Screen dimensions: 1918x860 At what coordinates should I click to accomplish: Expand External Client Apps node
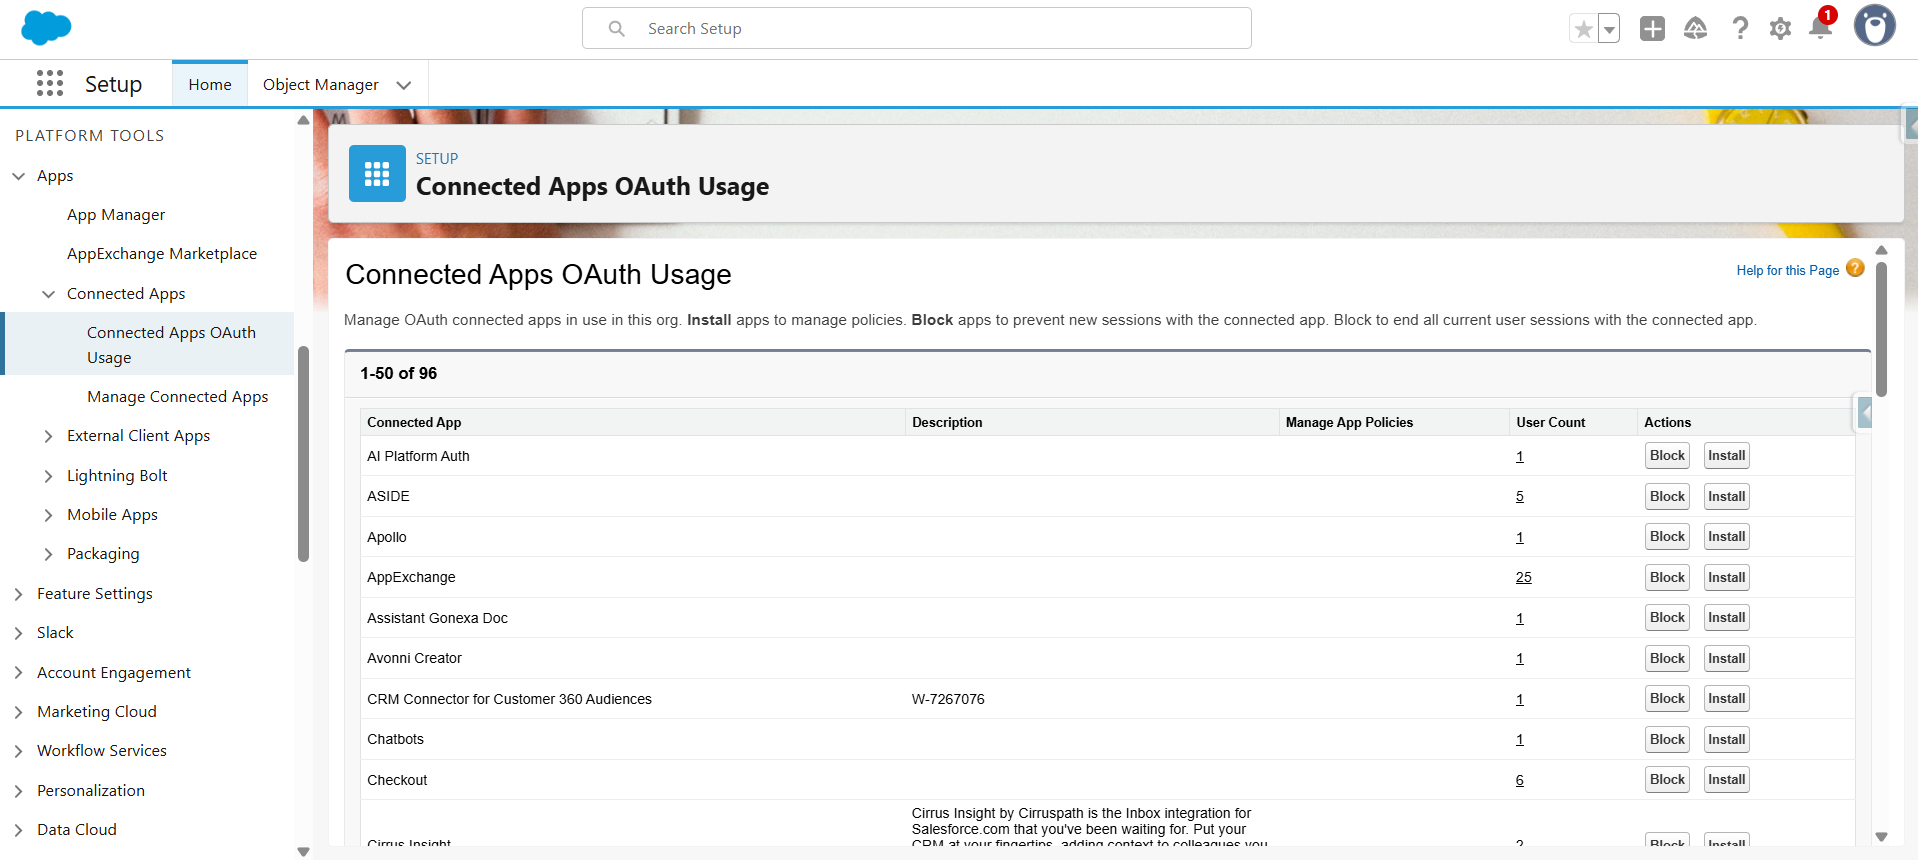pyautogui.click(x=48, y=436)
